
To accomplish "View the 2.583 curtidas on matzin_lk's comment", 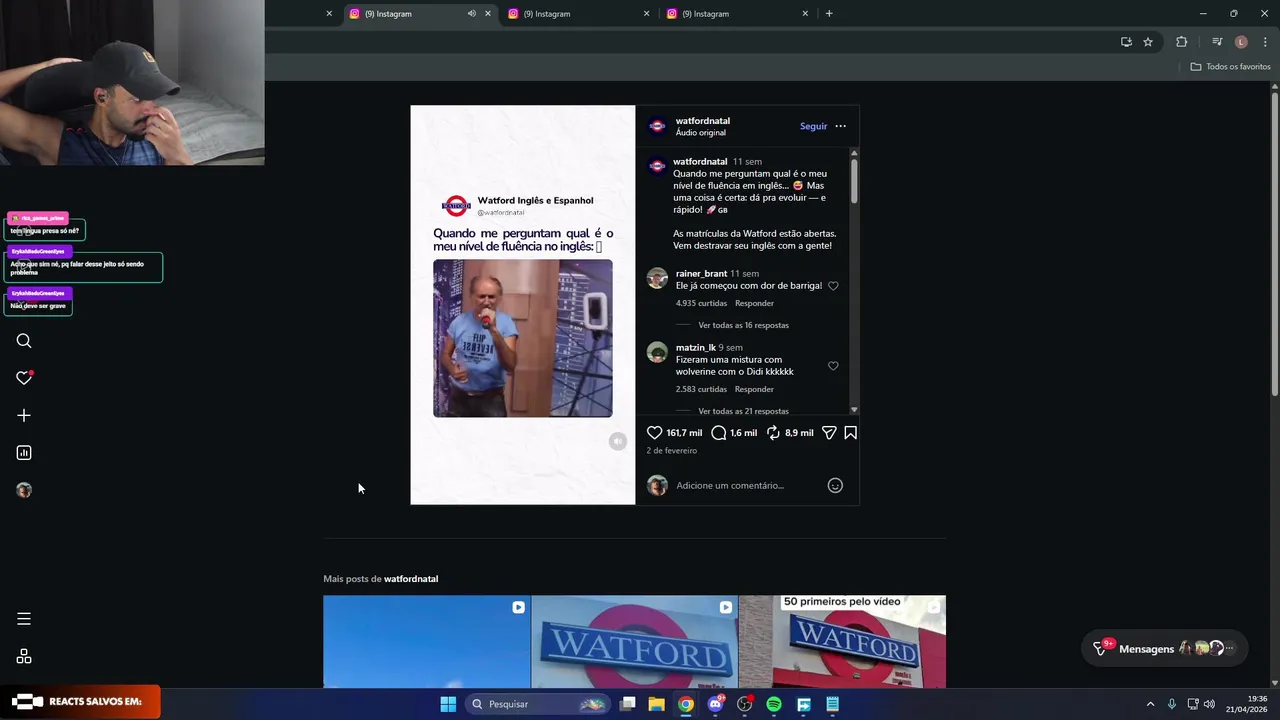I will click(701, 389).
